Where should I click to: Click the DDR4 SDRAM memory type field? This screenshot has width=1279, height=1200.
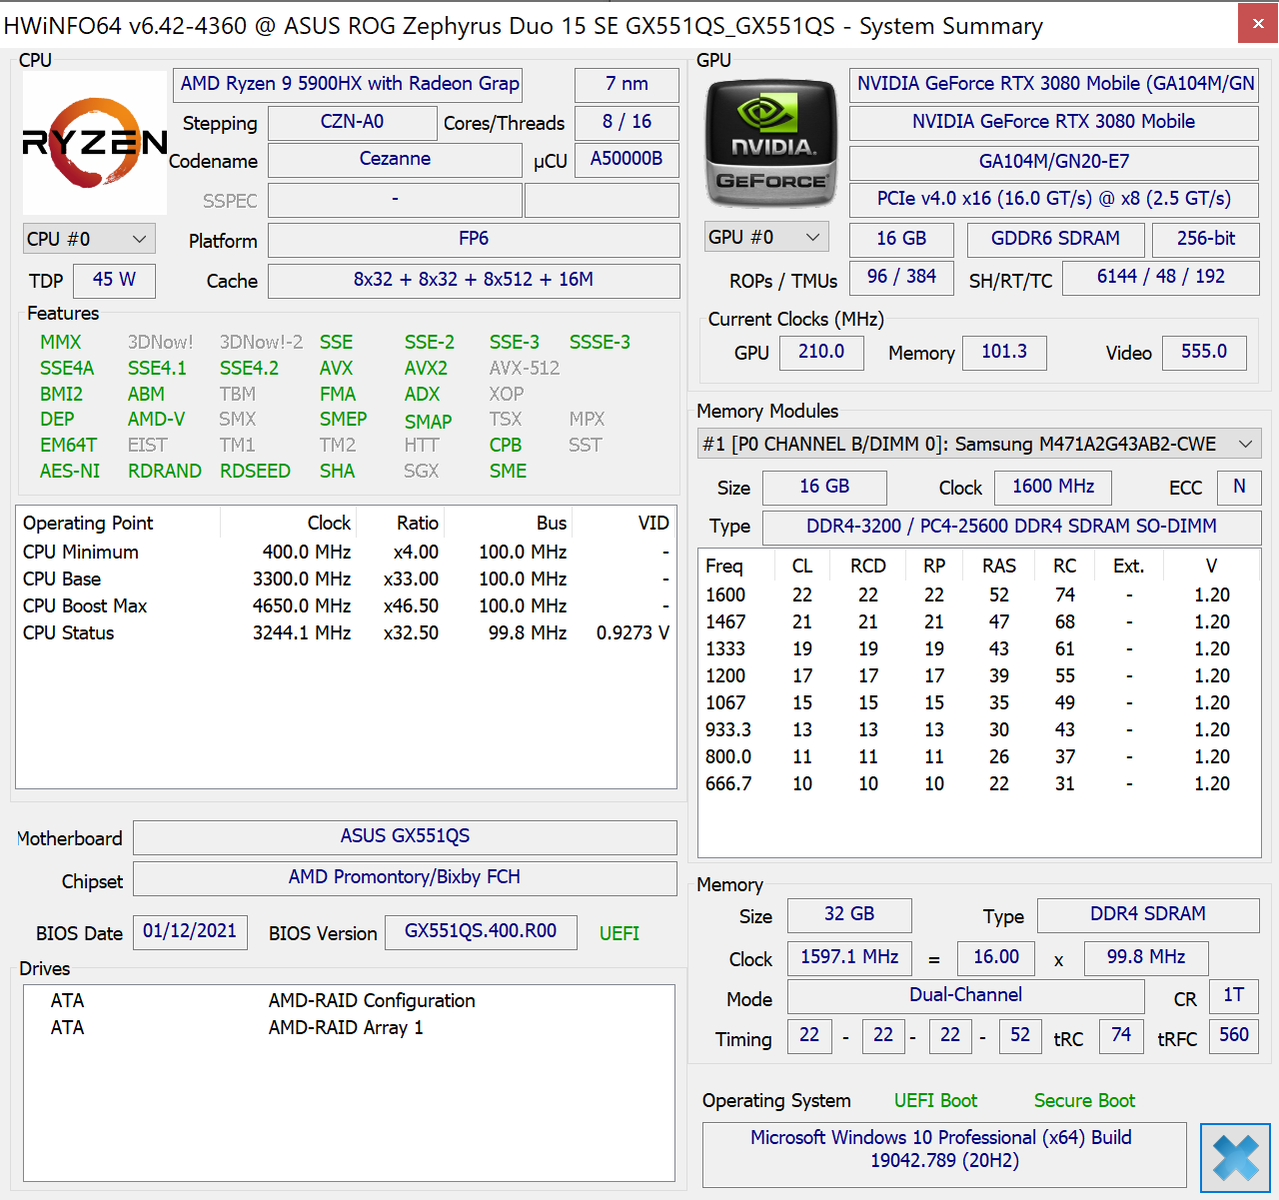click(x=1148, y=915)
